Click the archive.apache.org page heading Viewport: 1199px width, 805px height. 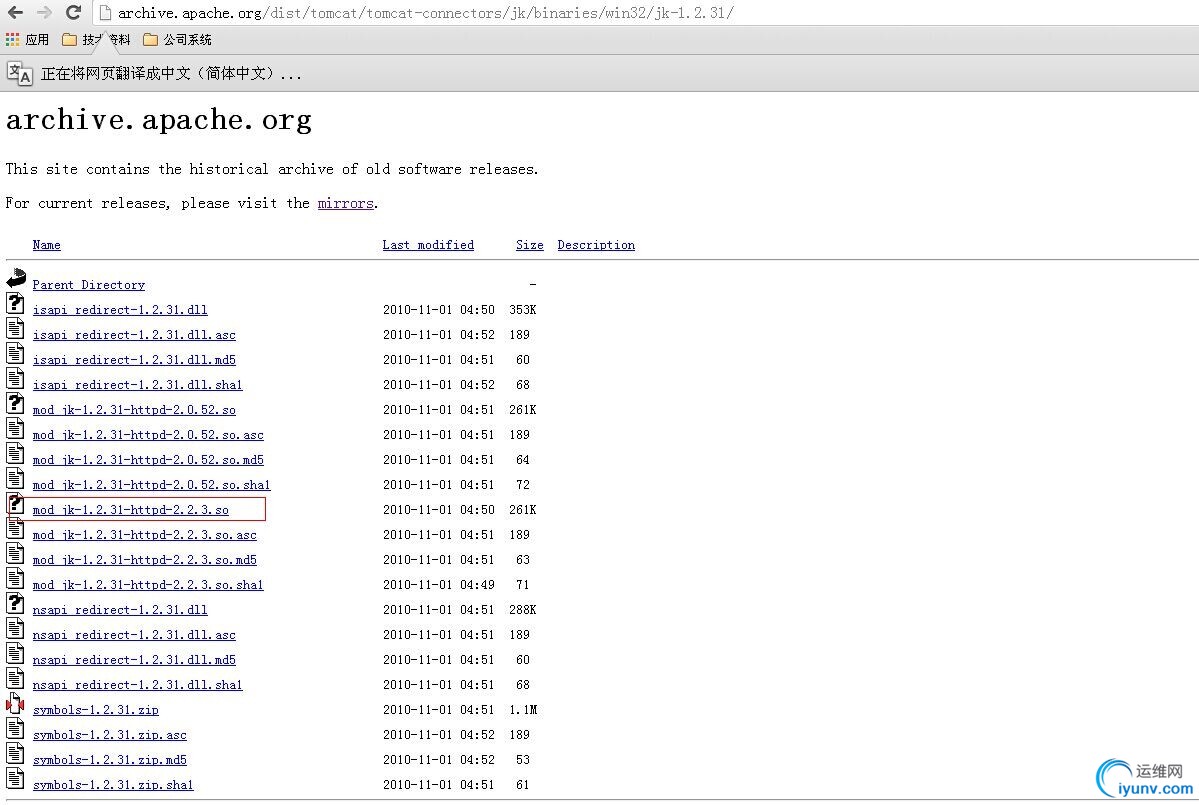pyautogui.click(x=159, y=120)
